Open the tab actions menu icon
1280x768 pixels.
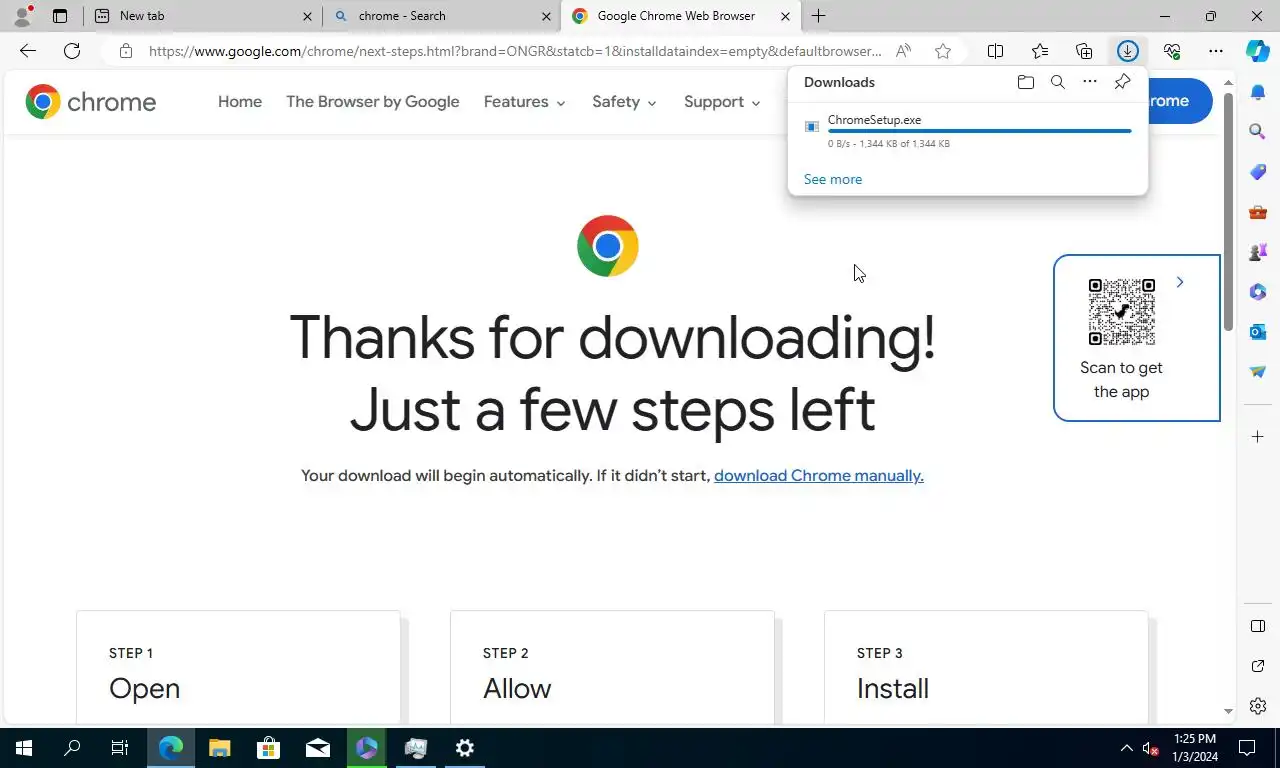click(60, 16)
